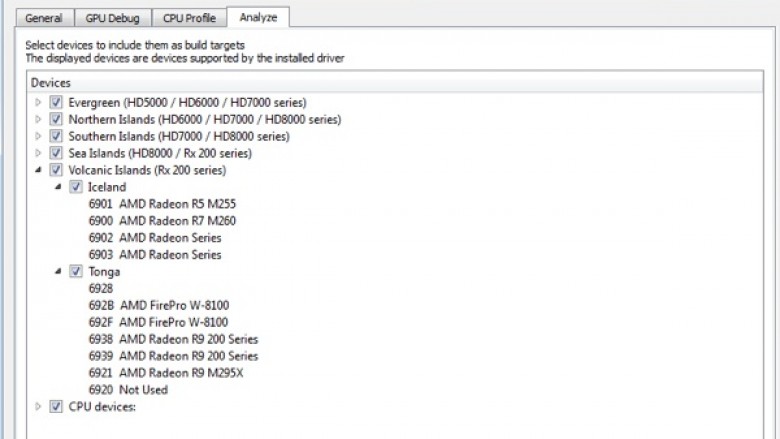Expand the Evergreen tree node
The image size is (780, 439).
point(38,102)
